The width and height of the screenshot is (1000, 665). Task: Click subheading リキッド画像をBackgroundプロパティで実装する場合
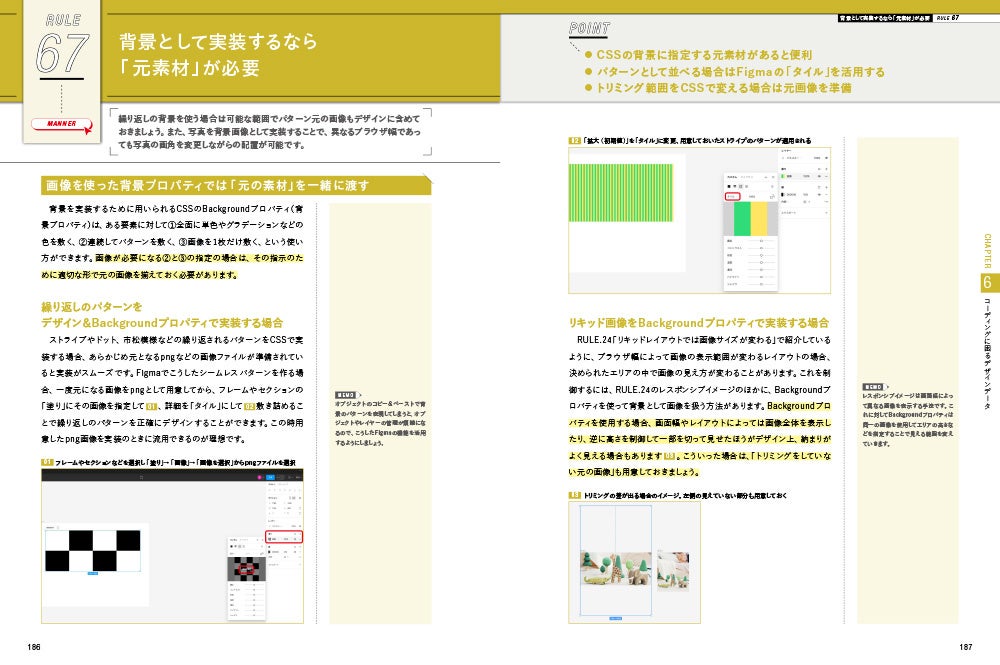click(699, 323)
